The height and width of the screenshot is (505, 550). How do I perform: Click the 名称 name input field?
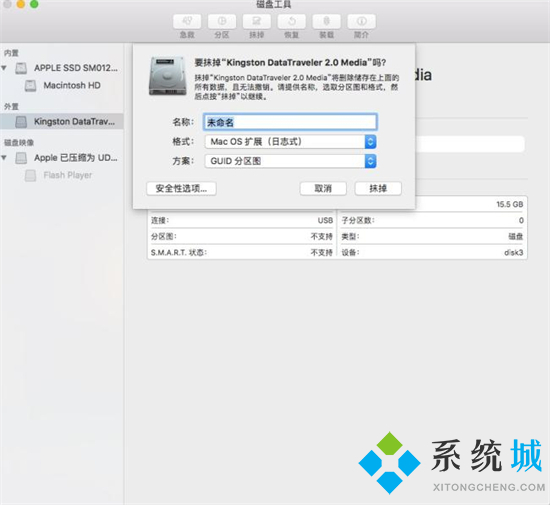click(x=290, y=122)
